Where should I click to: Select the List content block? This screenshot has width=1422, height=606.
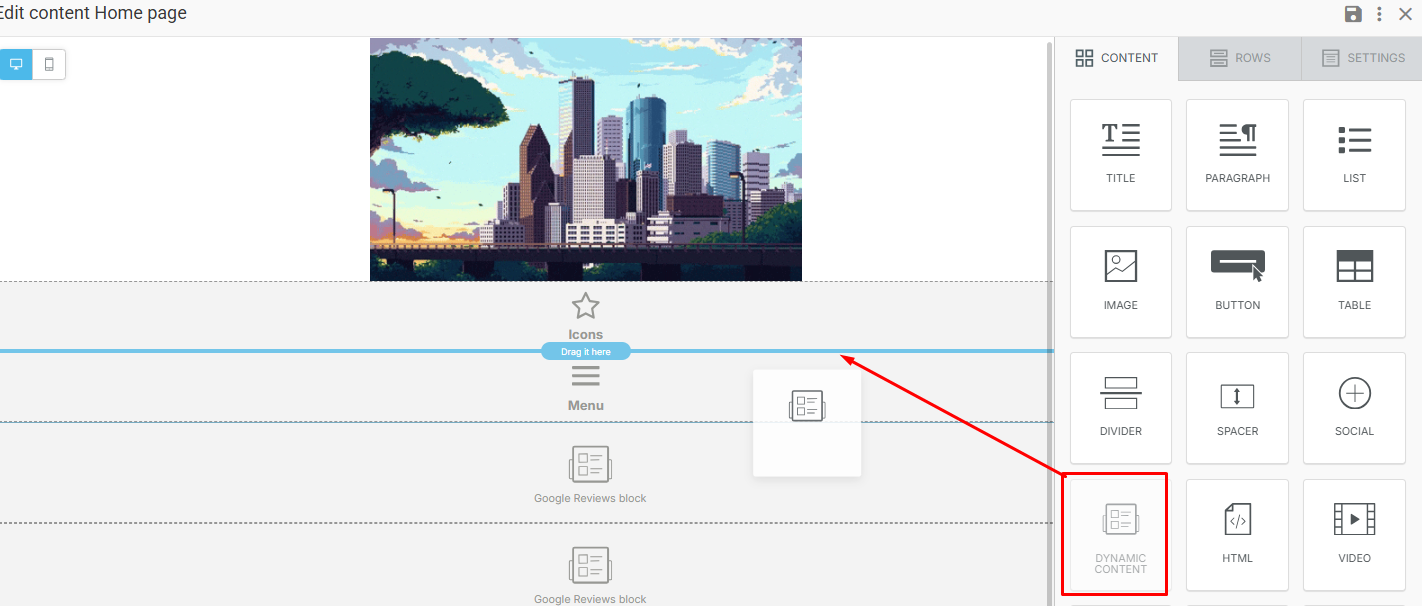point(1354,155)
